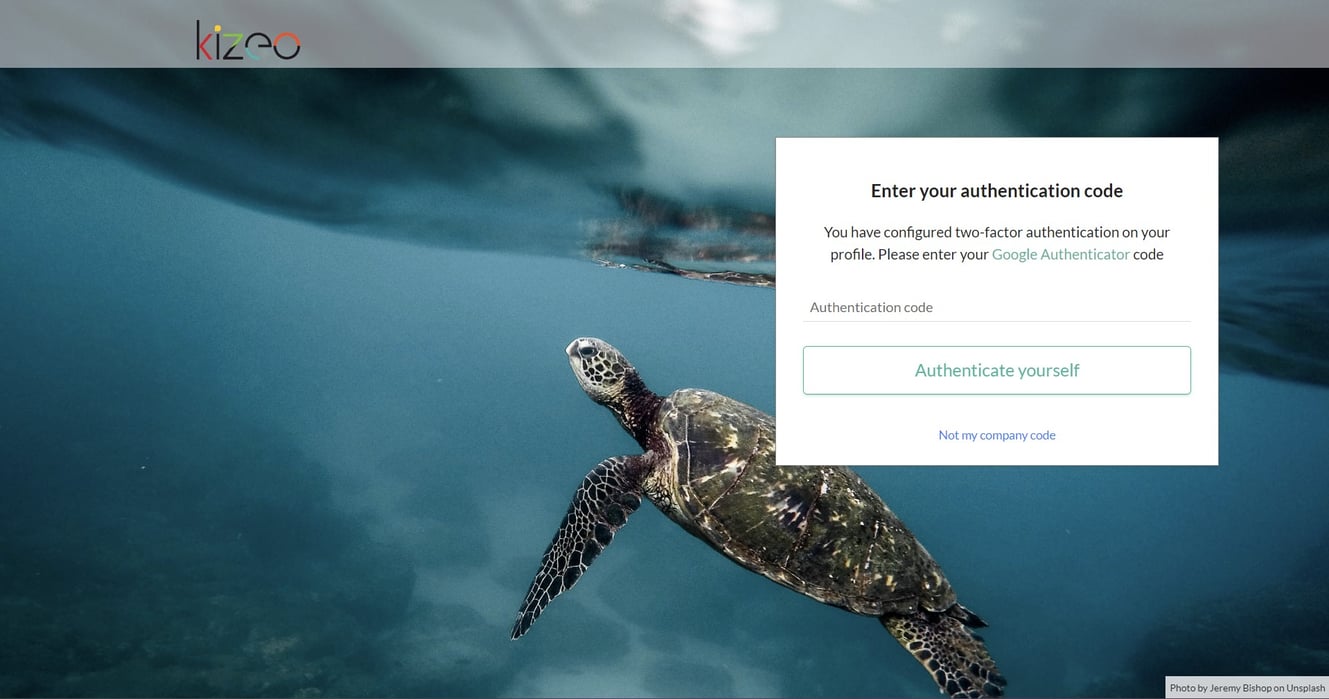Click the Kizeo logo in header
Image resolution: width=1329 pixels, height=699 pixels.
coord(248,40)
